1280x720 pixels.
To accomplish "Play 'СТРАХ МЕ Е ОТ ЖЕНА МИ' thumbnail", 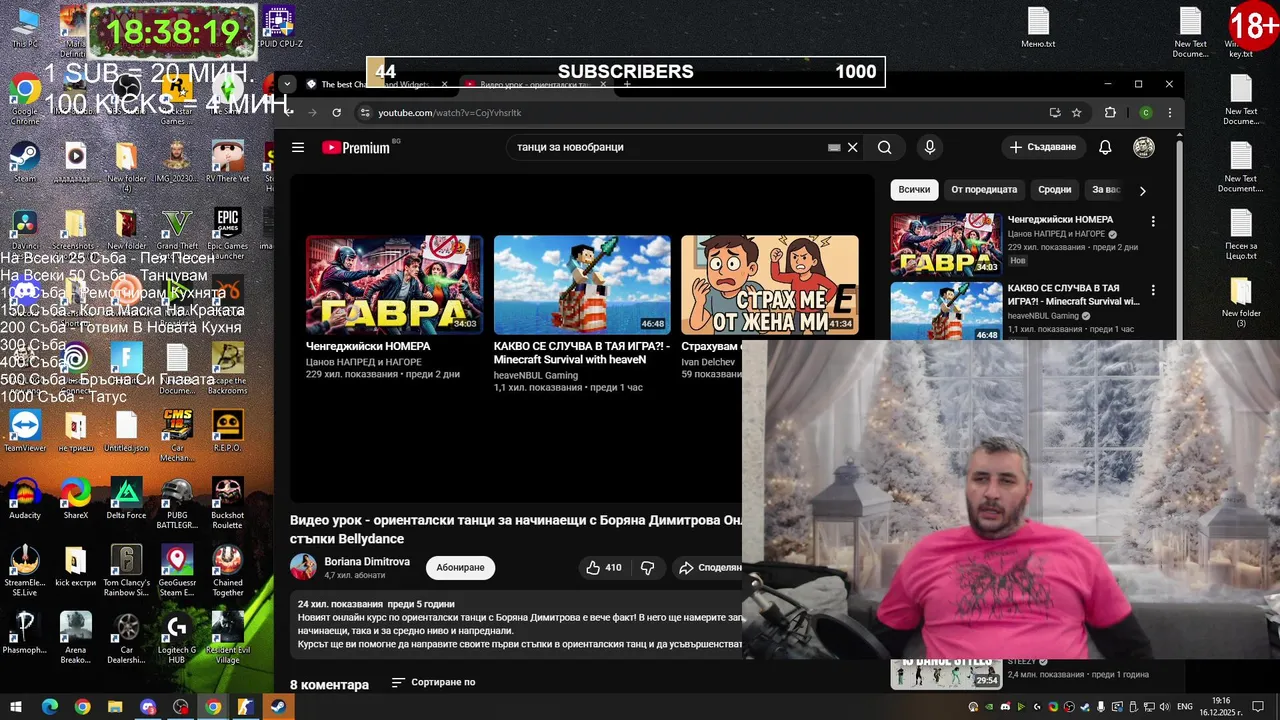I will tap(770, 284).
